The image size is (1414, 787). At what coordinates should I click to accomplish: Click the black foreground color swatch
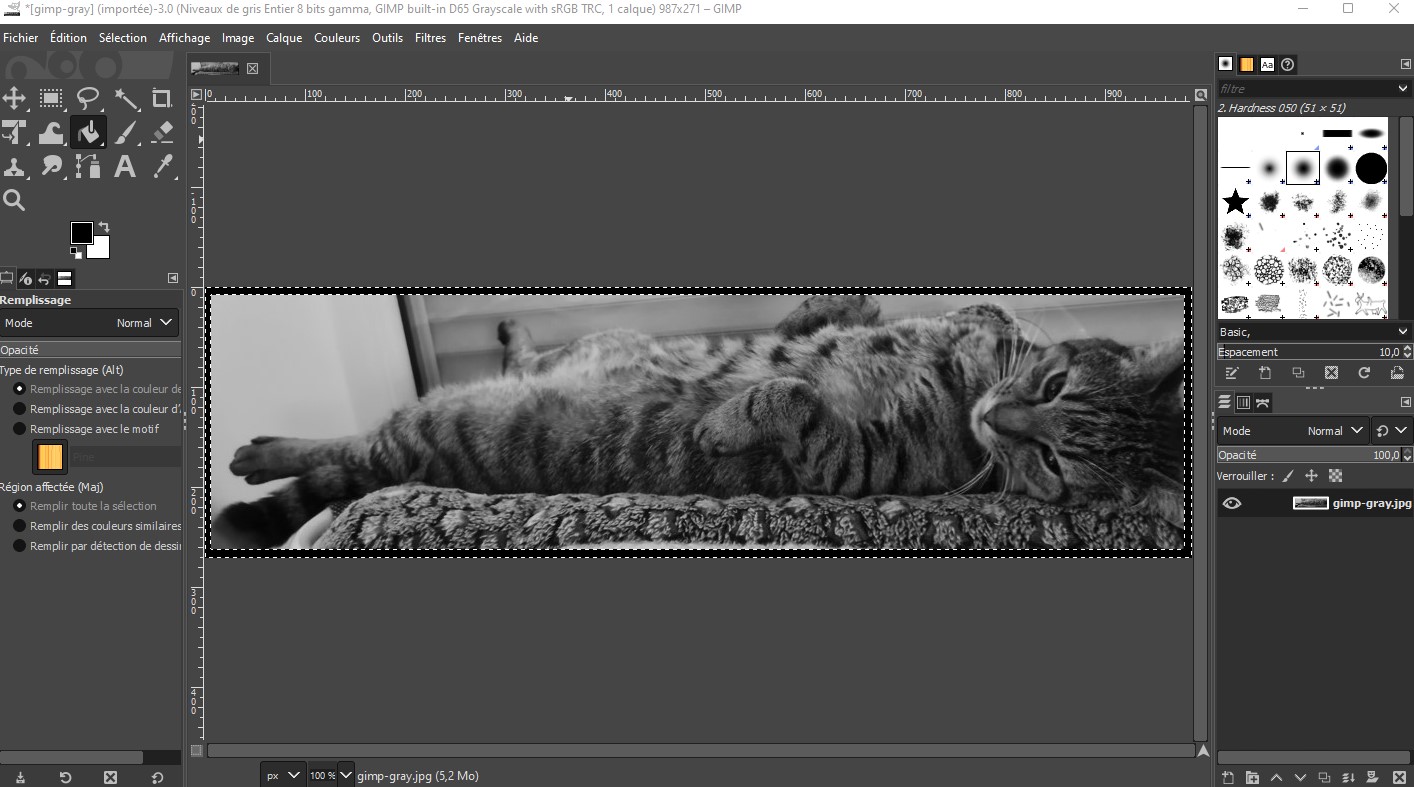coord(81,233)
